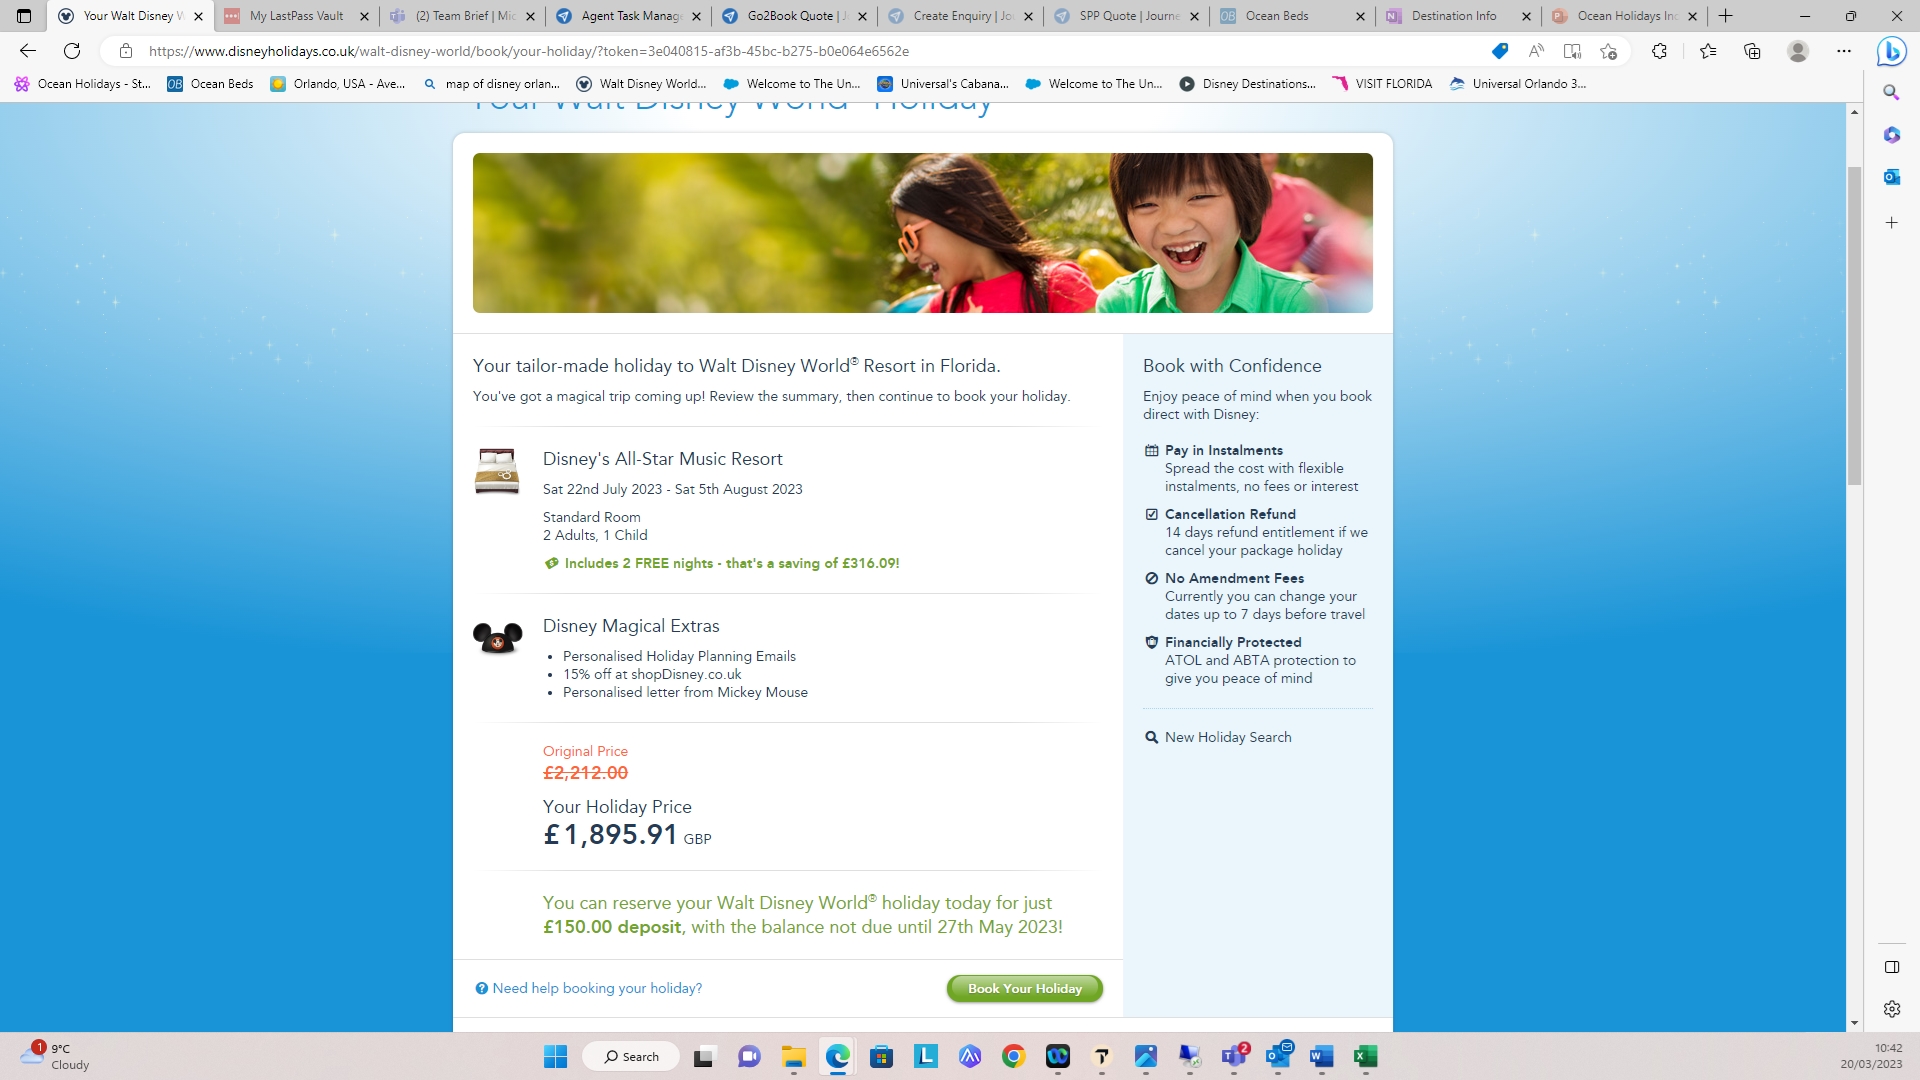Open Excel from the taskbar

pos(1365,1057)
